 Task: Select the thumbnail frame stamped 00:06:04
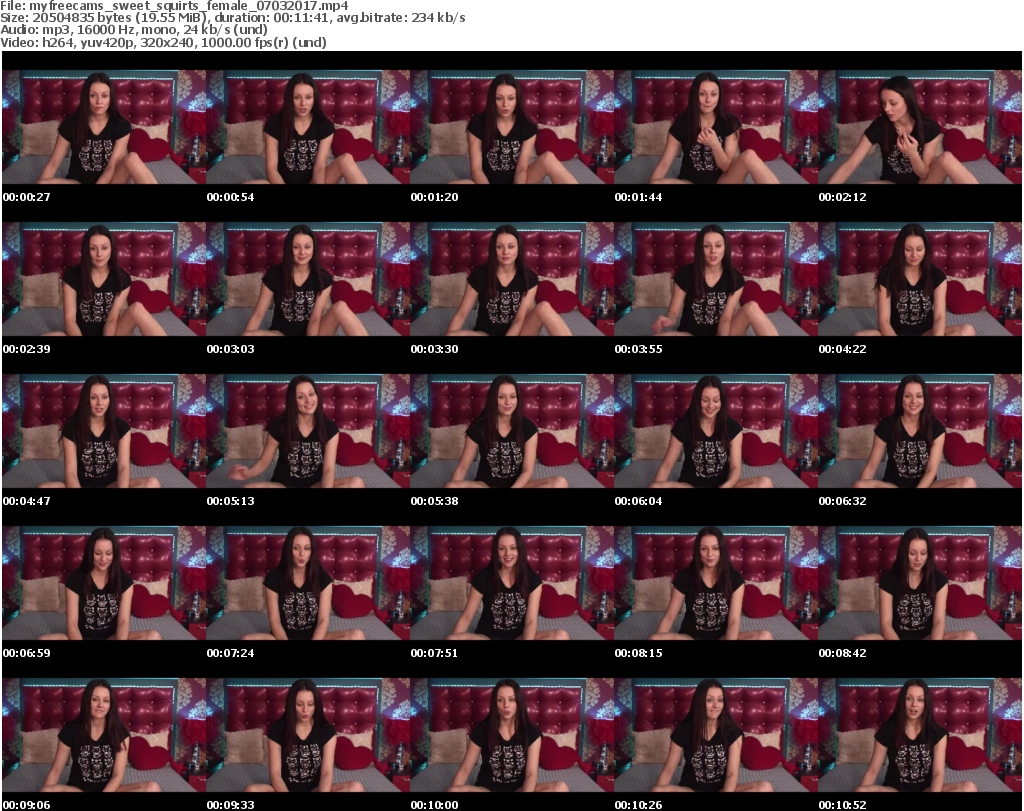(x=716, y=431)
